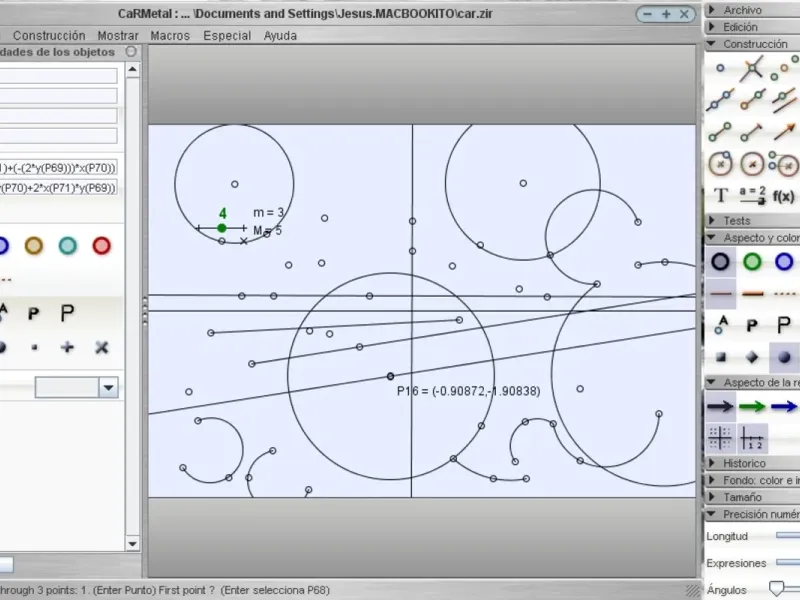800x600 pixels.
Task: Click the Longitud precision slider
Action: click(x=788, y=535)
